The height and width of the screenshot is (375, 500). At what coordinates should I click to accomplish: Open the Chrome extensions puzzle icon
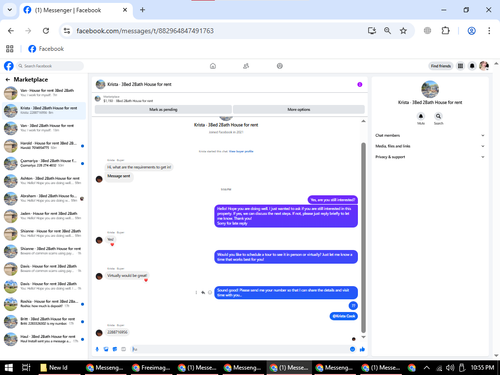[446, 31]
